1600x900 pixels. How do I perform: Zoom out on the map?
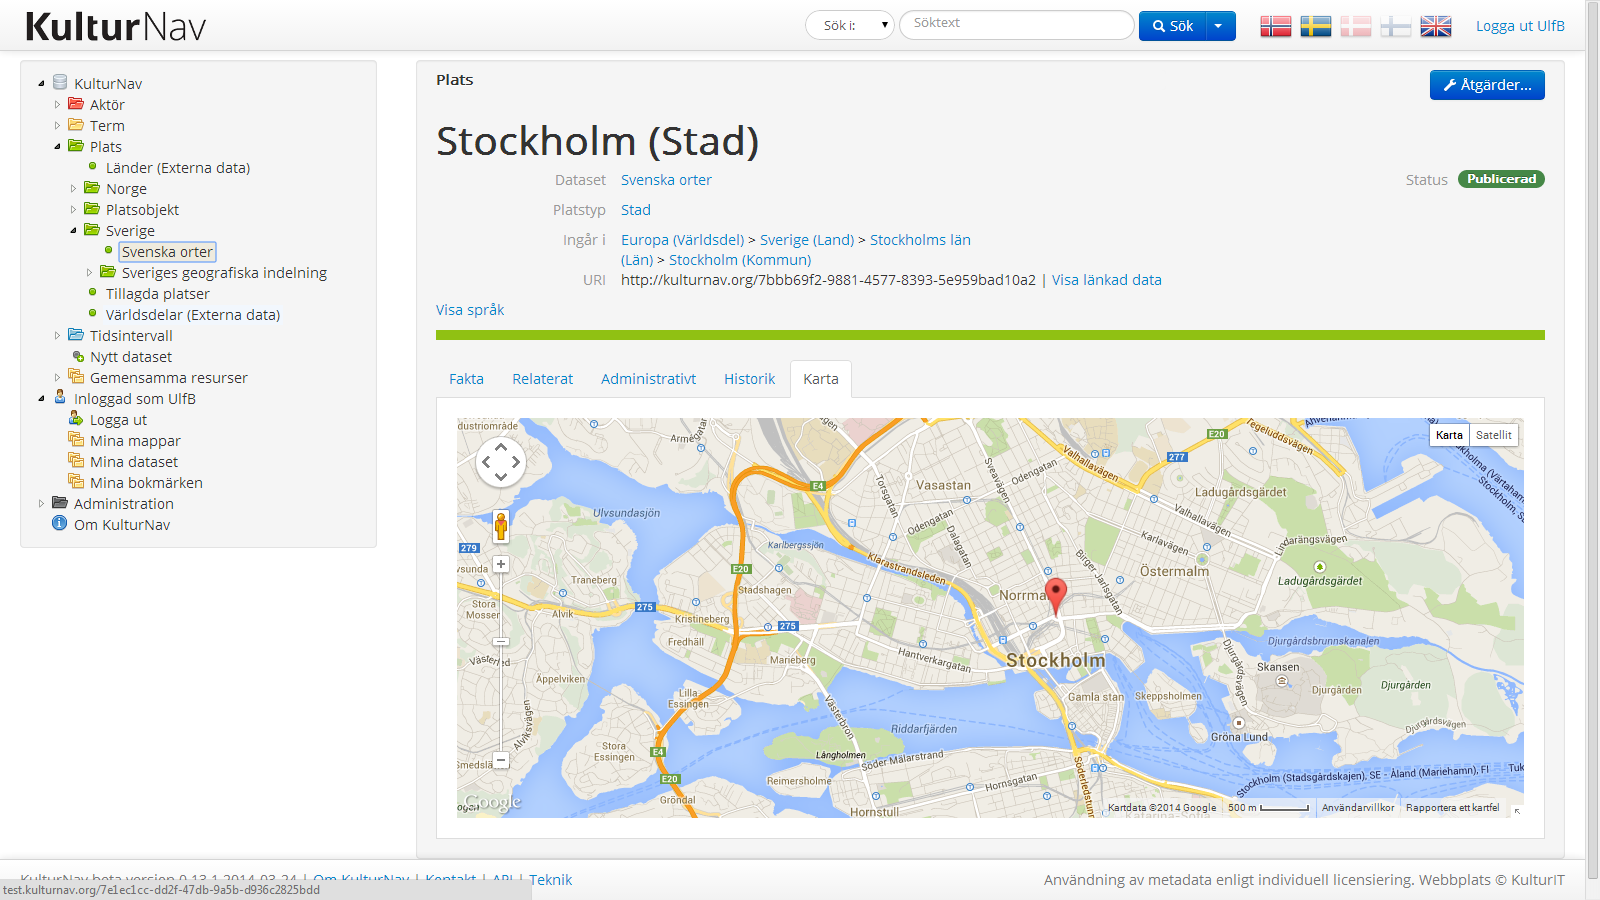pos(501,760)
